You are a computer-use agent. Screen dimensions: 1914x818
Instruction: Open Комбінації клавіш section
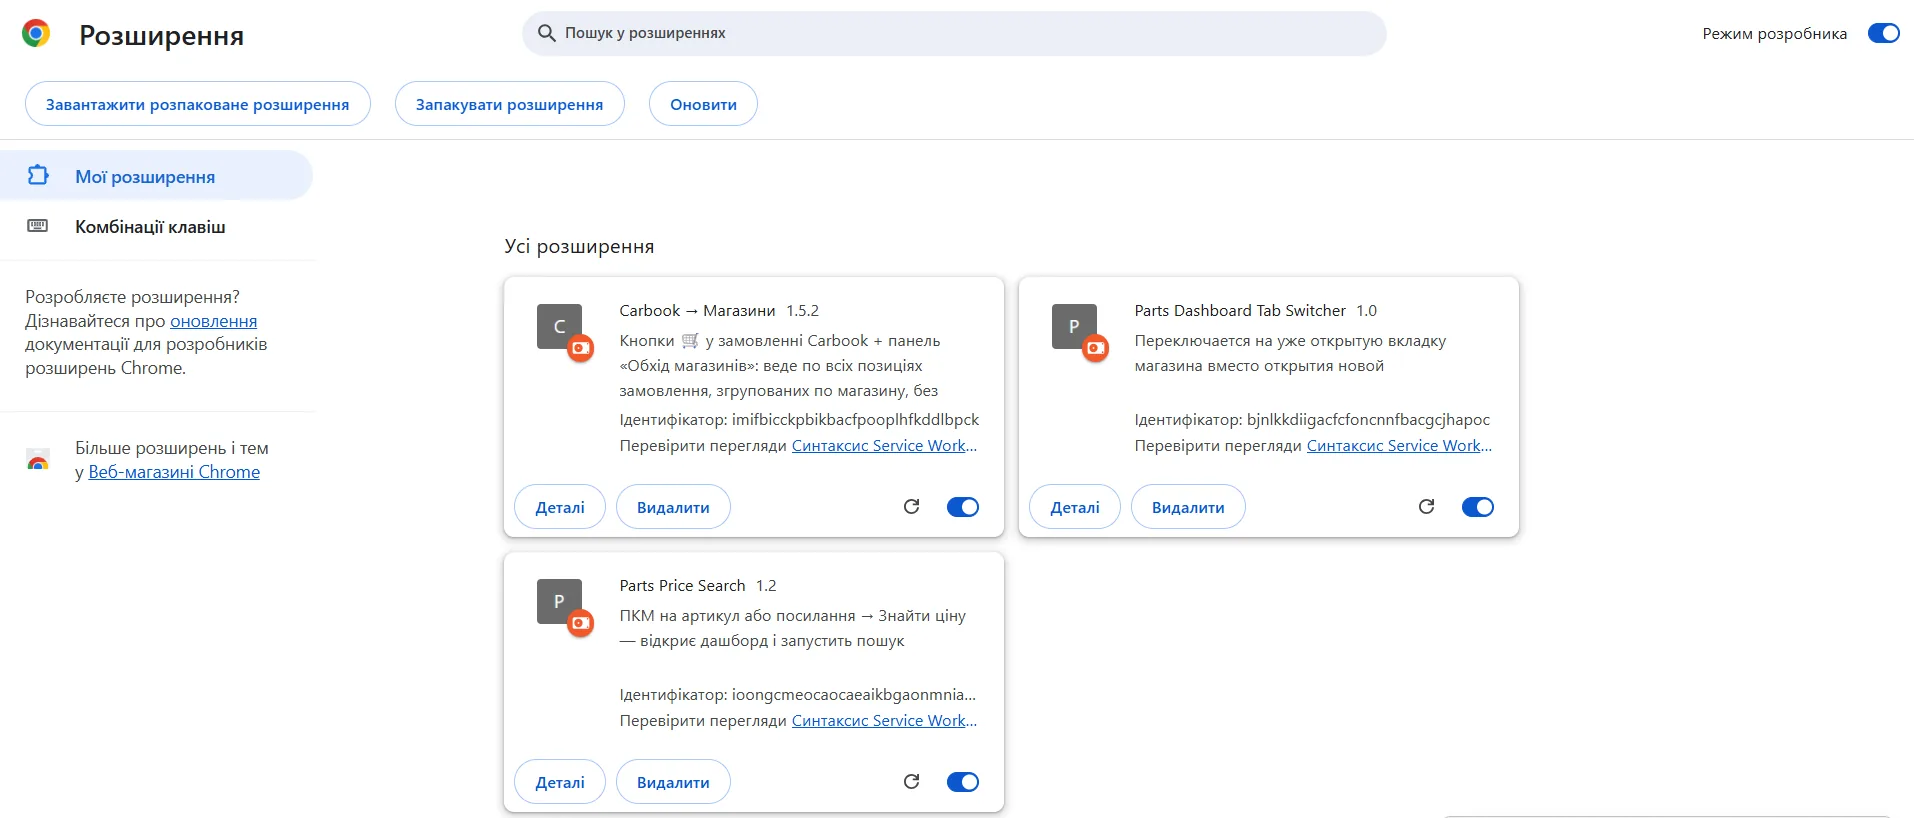[156, 226]
